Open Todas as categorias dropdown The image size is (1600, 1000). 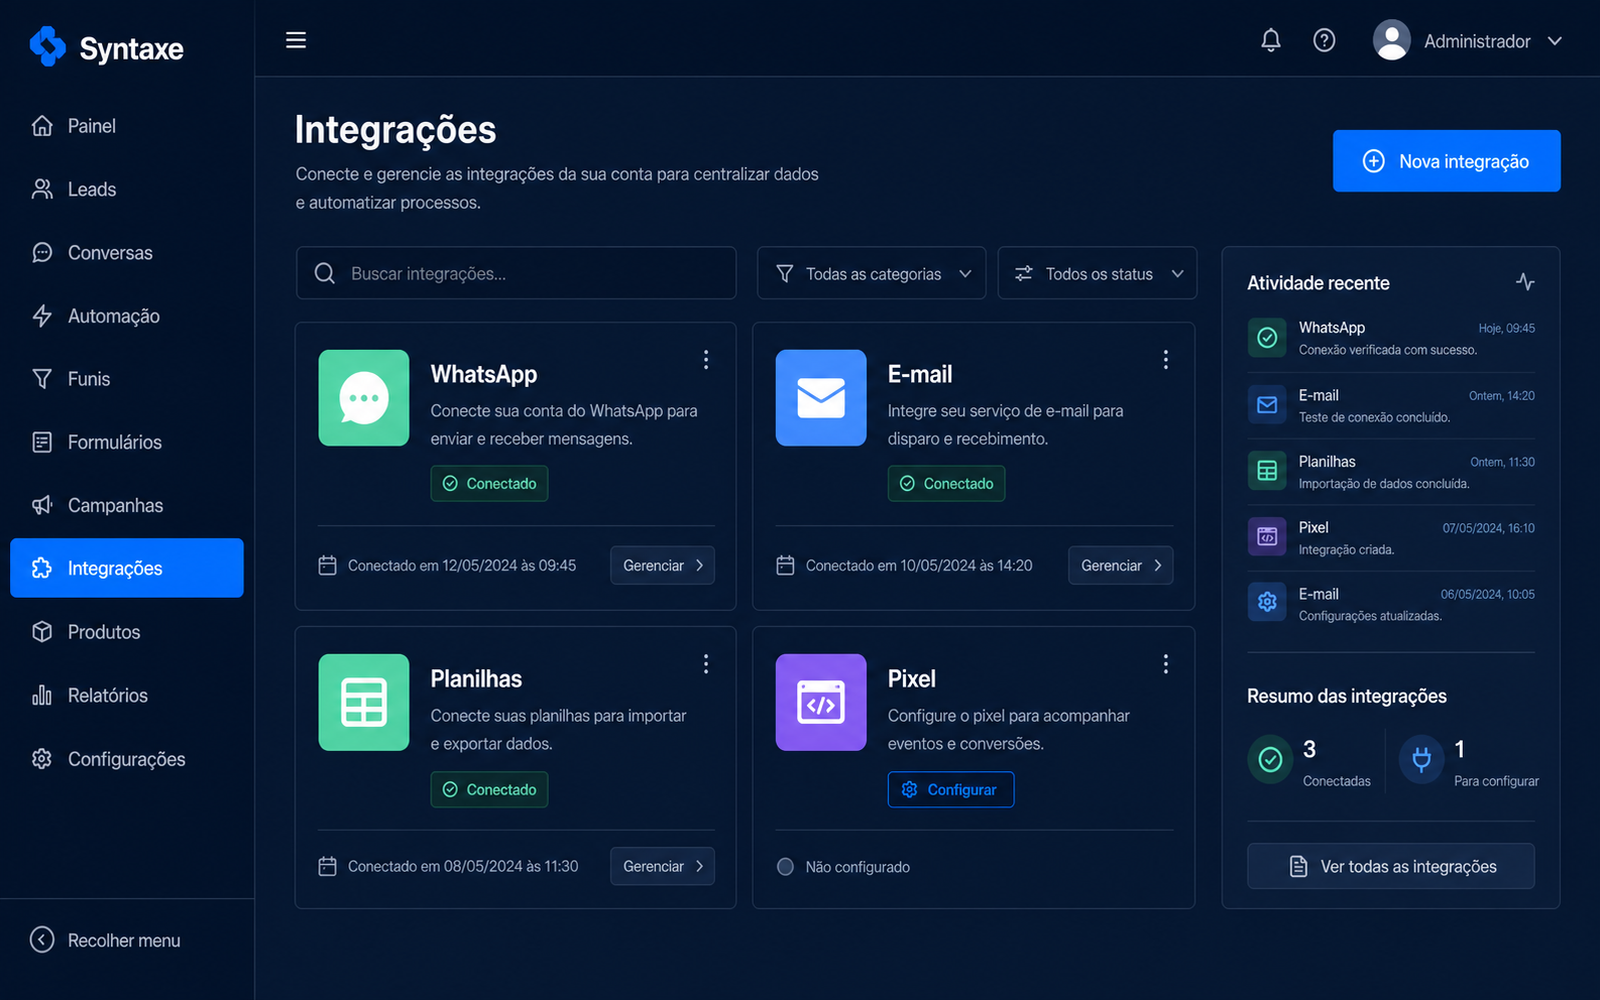[x=871, y=273]
